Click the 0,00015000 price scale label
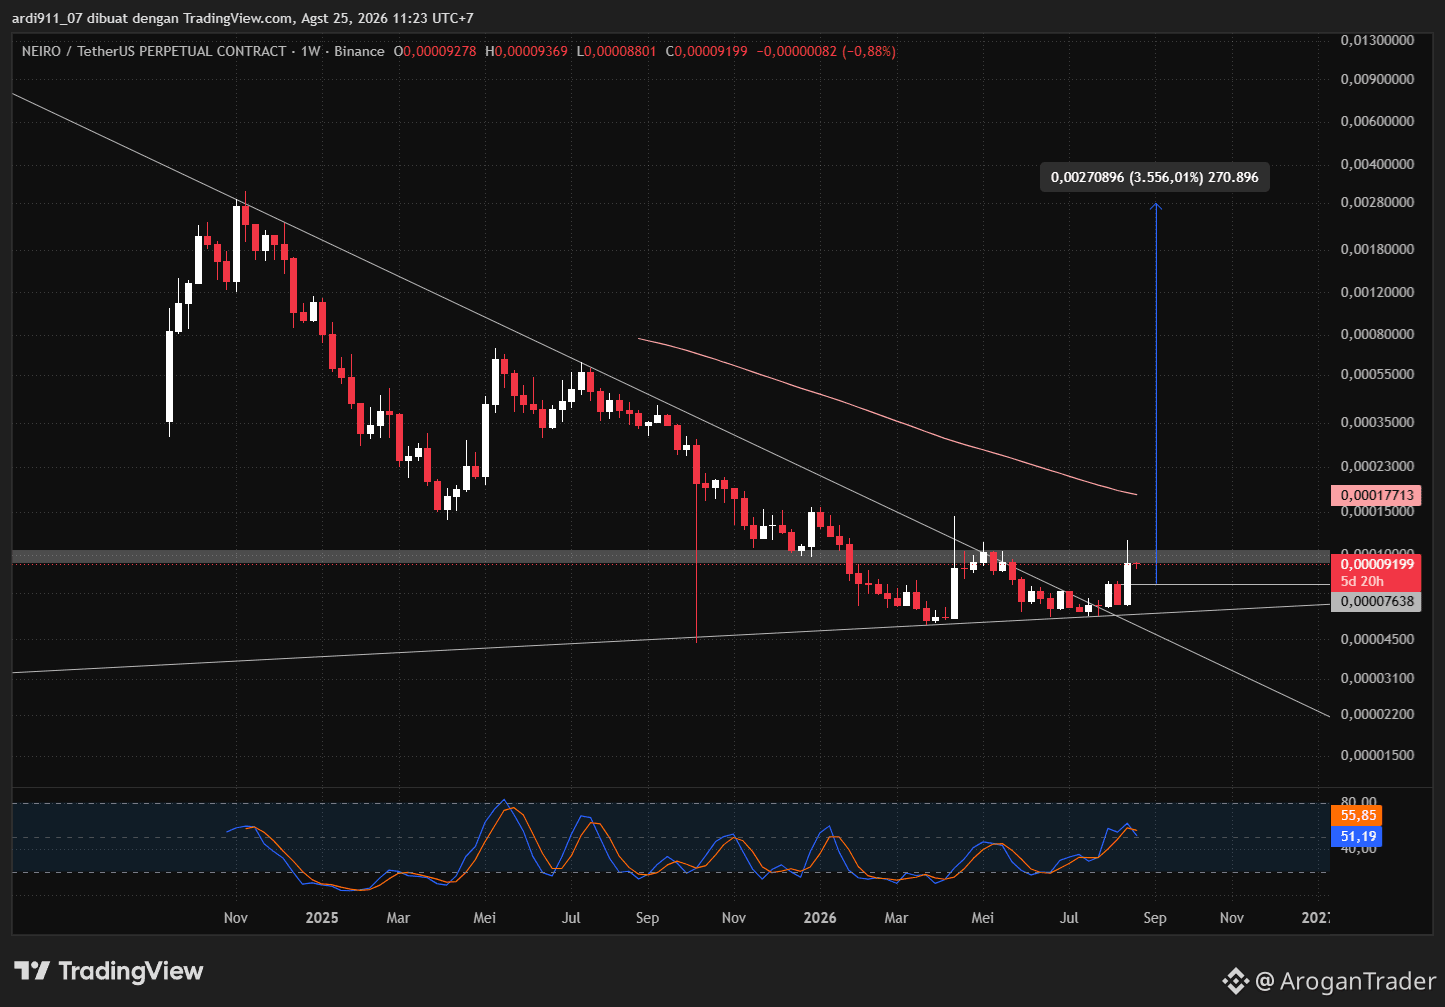 [x=1377, y=511]
